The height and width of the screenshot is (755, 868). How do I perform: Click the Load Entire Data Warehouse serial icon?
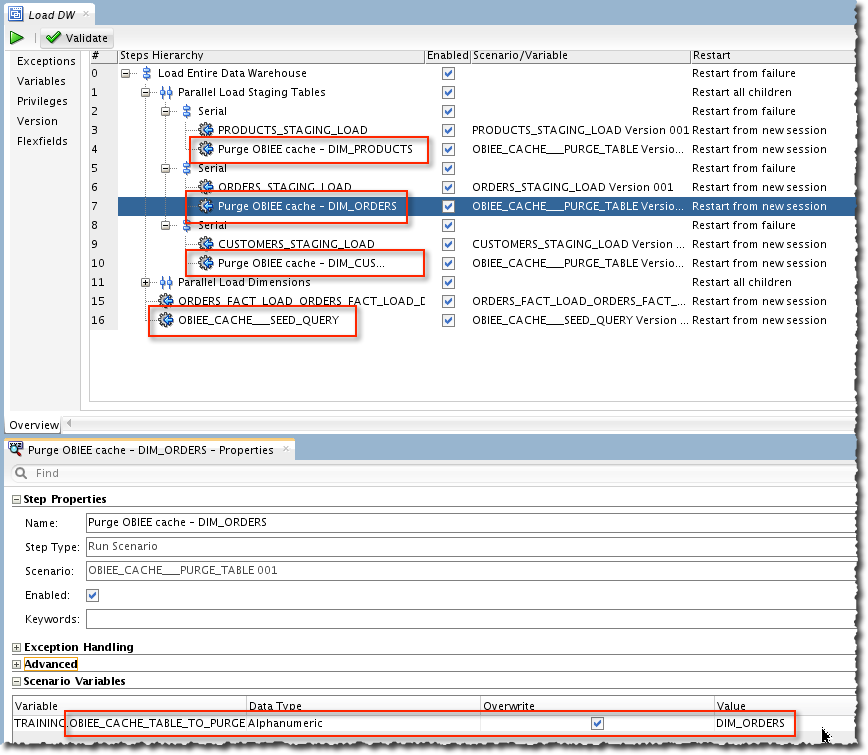click(x=147, y=73)
